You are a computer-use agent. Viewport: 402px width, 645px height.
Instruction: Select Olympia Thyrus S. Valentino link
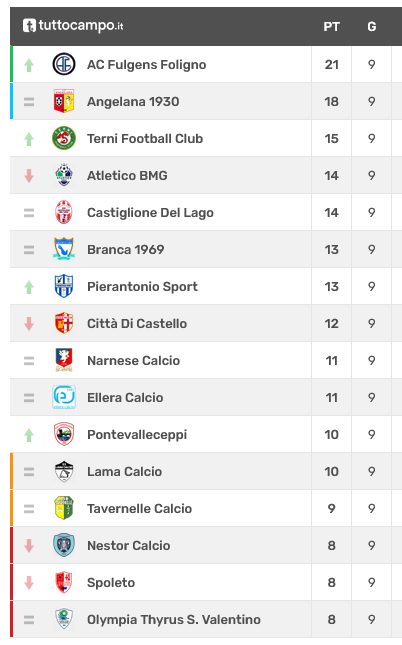click(174, 619)
